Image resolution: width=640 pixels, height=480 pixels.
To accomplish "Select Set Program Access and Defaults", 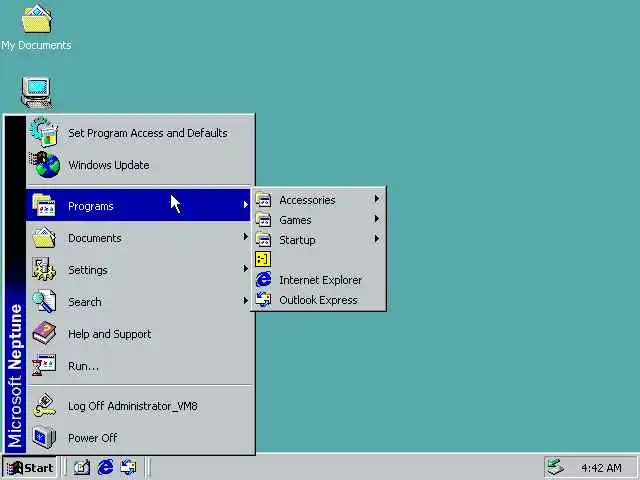I will point(139,133).
